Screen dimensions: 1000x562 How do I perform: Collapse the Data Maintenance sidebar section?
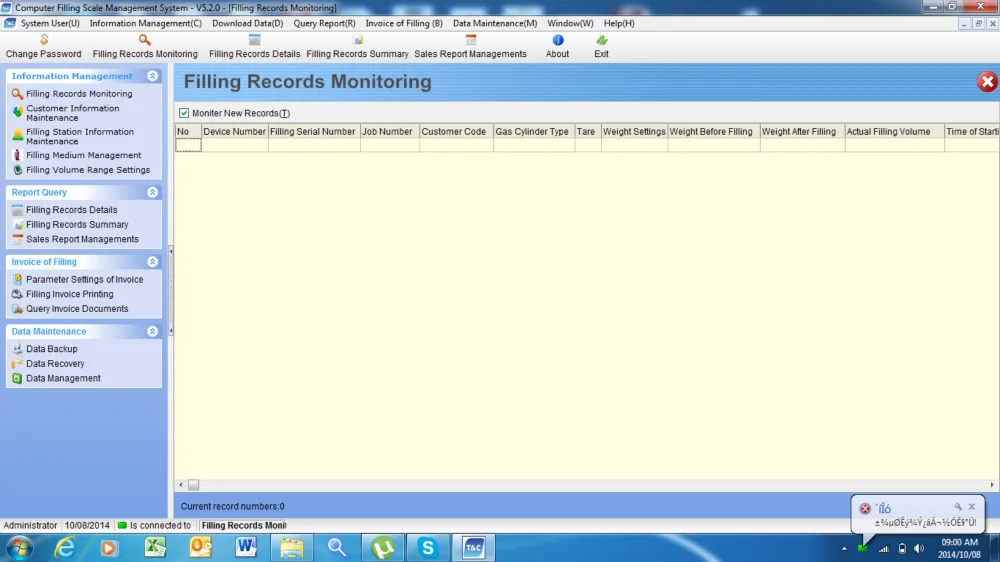click(x=152, y=331)
